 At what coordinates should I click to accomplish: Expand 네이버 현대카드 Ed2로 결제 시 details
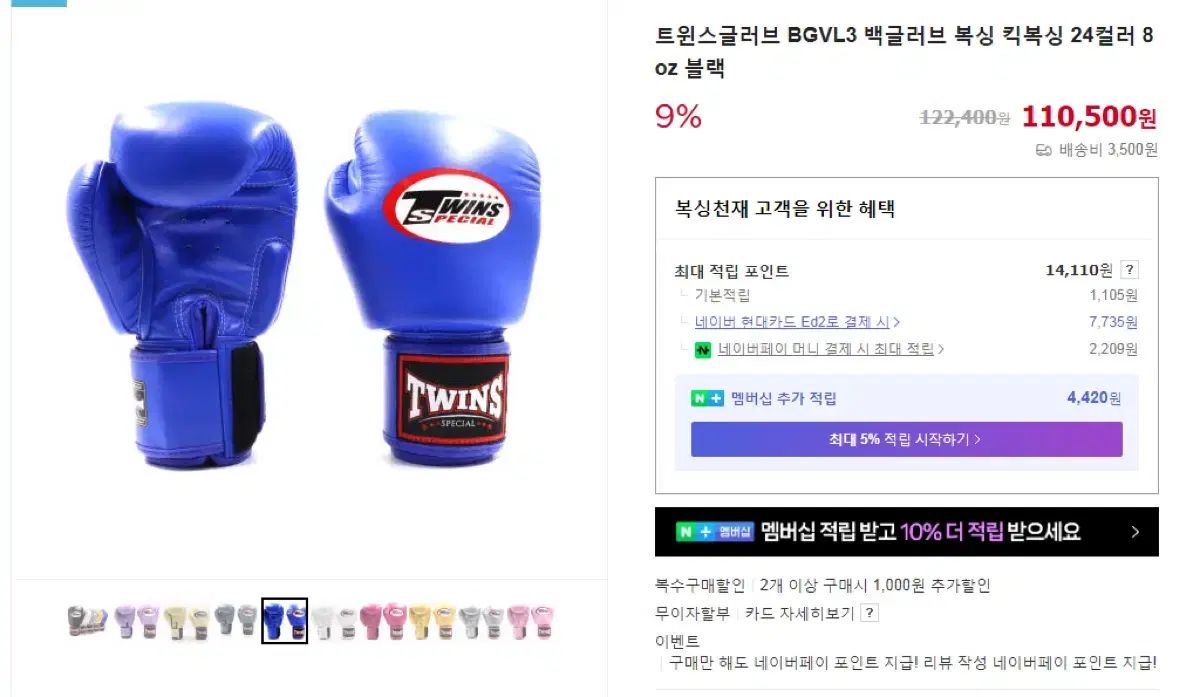797,322
